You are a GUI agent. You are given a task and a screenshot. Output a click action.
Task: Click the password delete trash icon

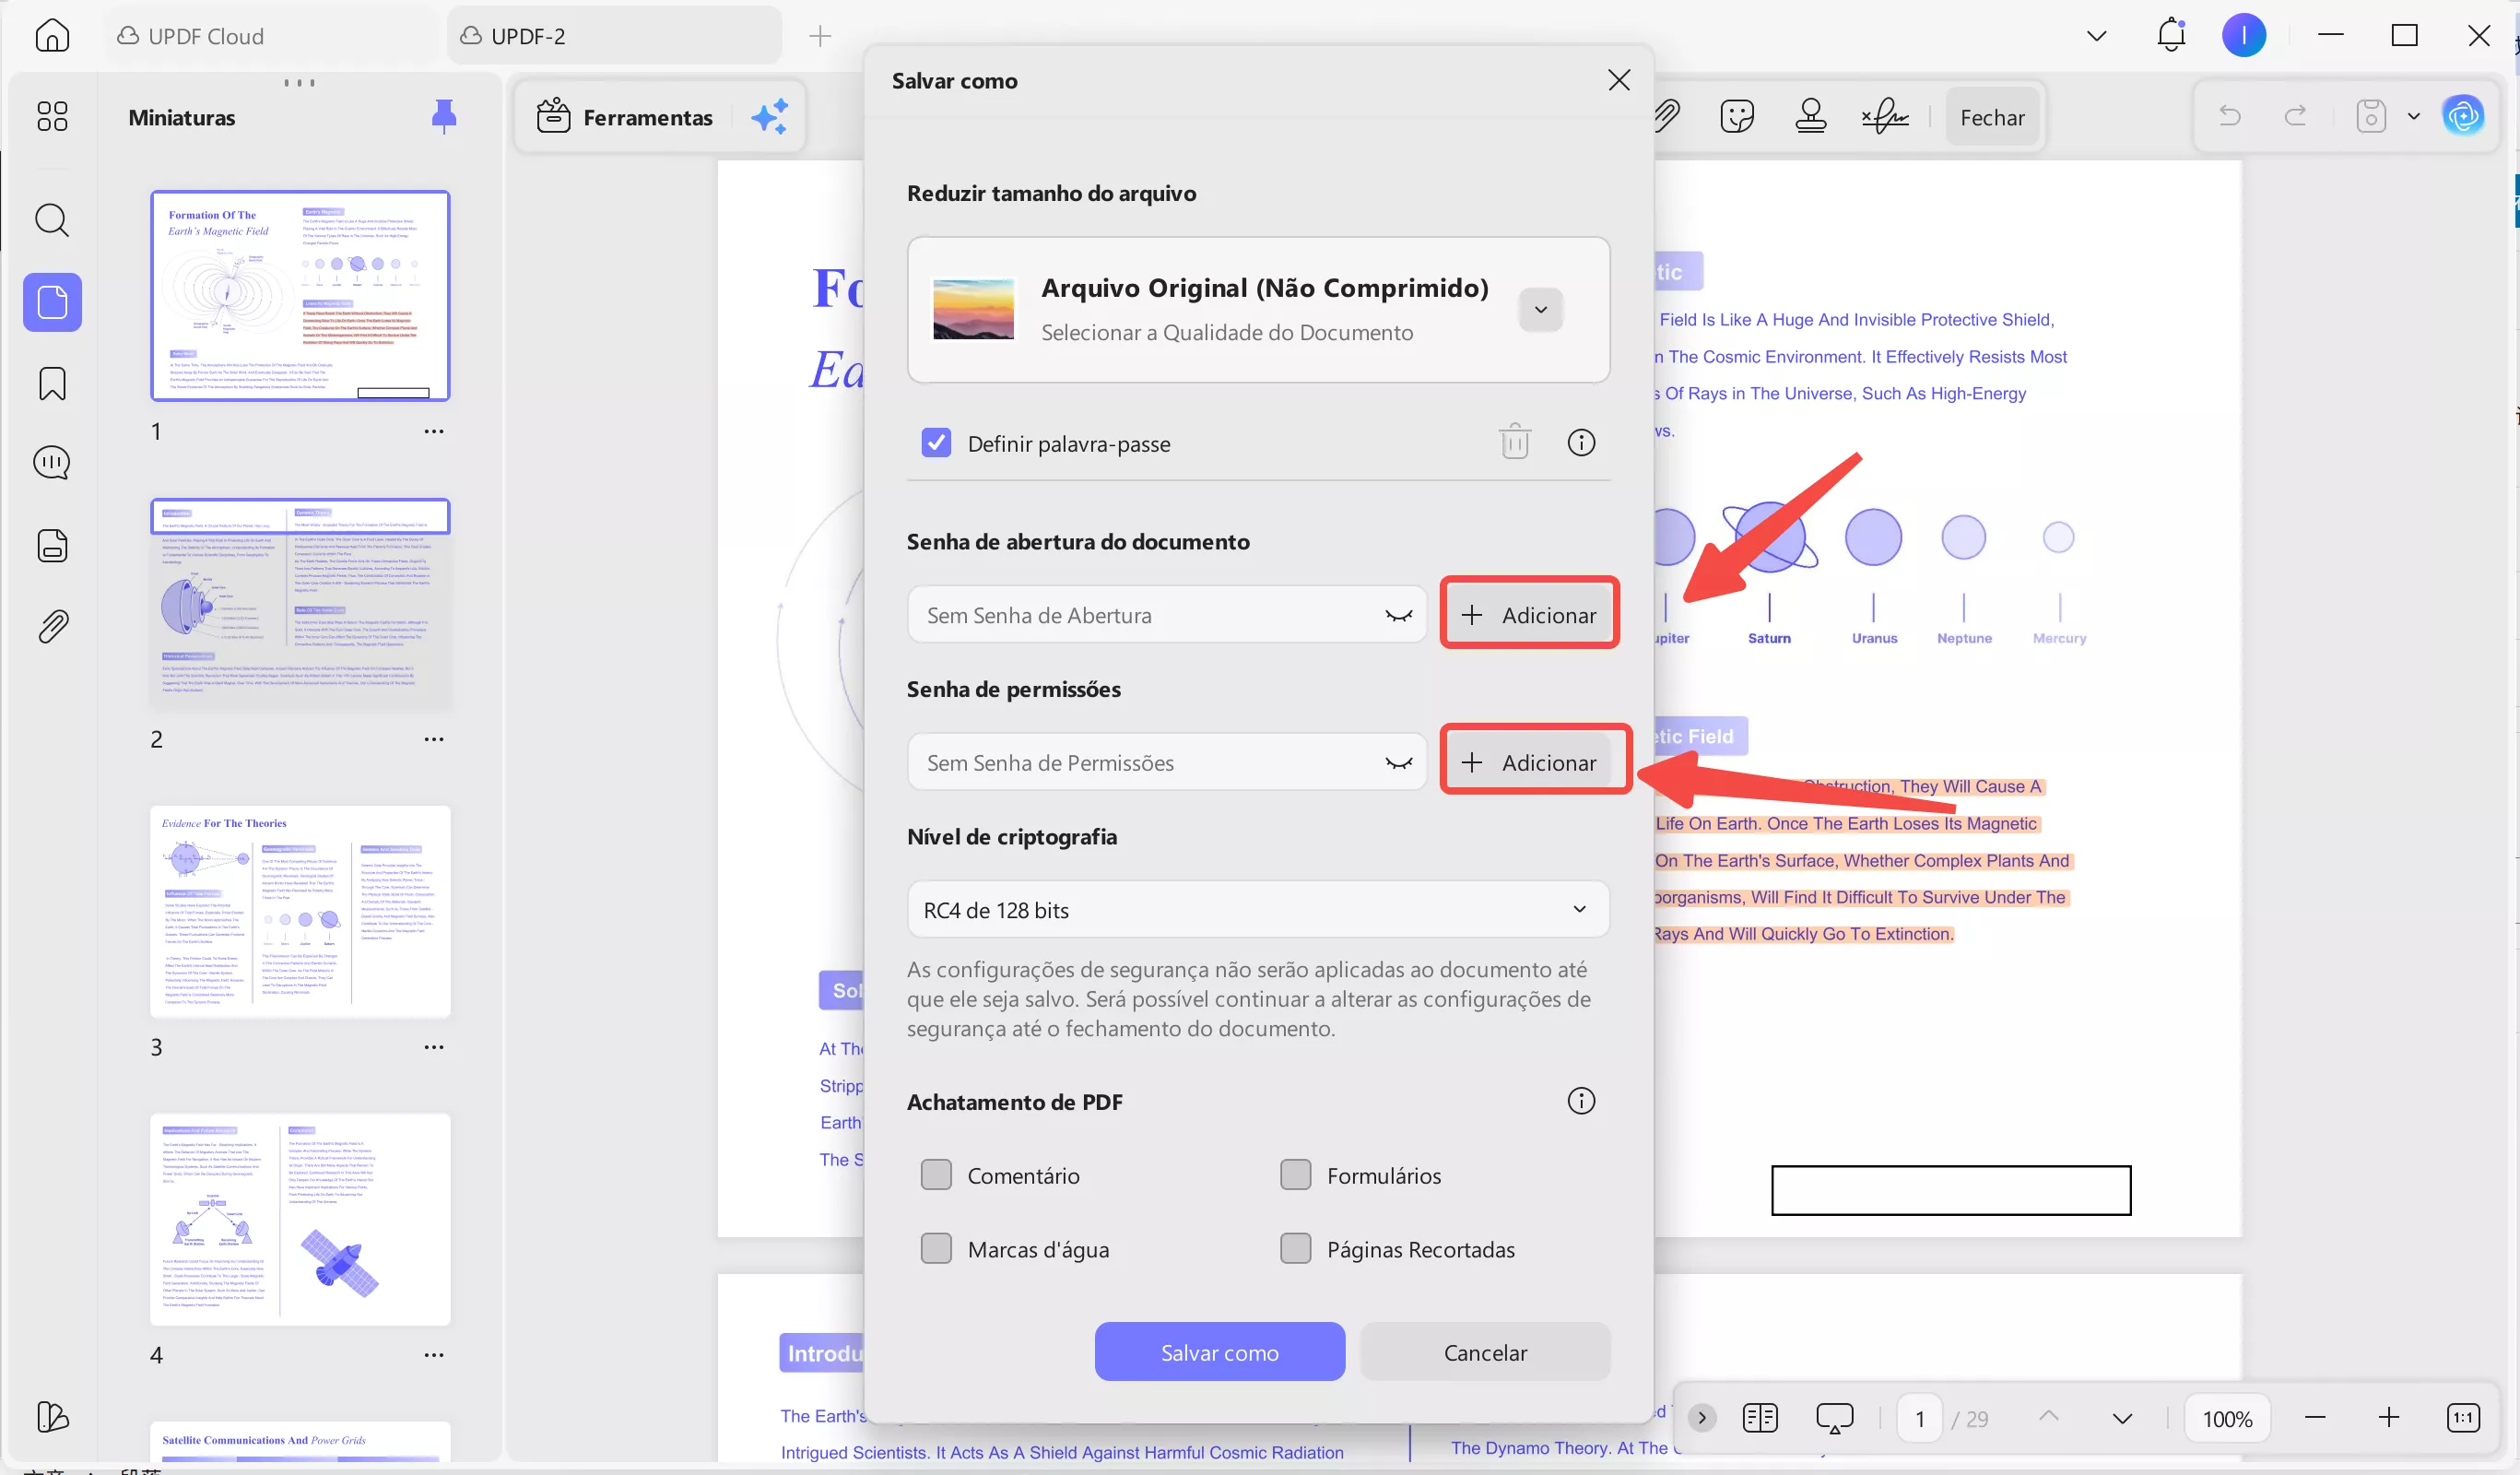[1514, 442]
